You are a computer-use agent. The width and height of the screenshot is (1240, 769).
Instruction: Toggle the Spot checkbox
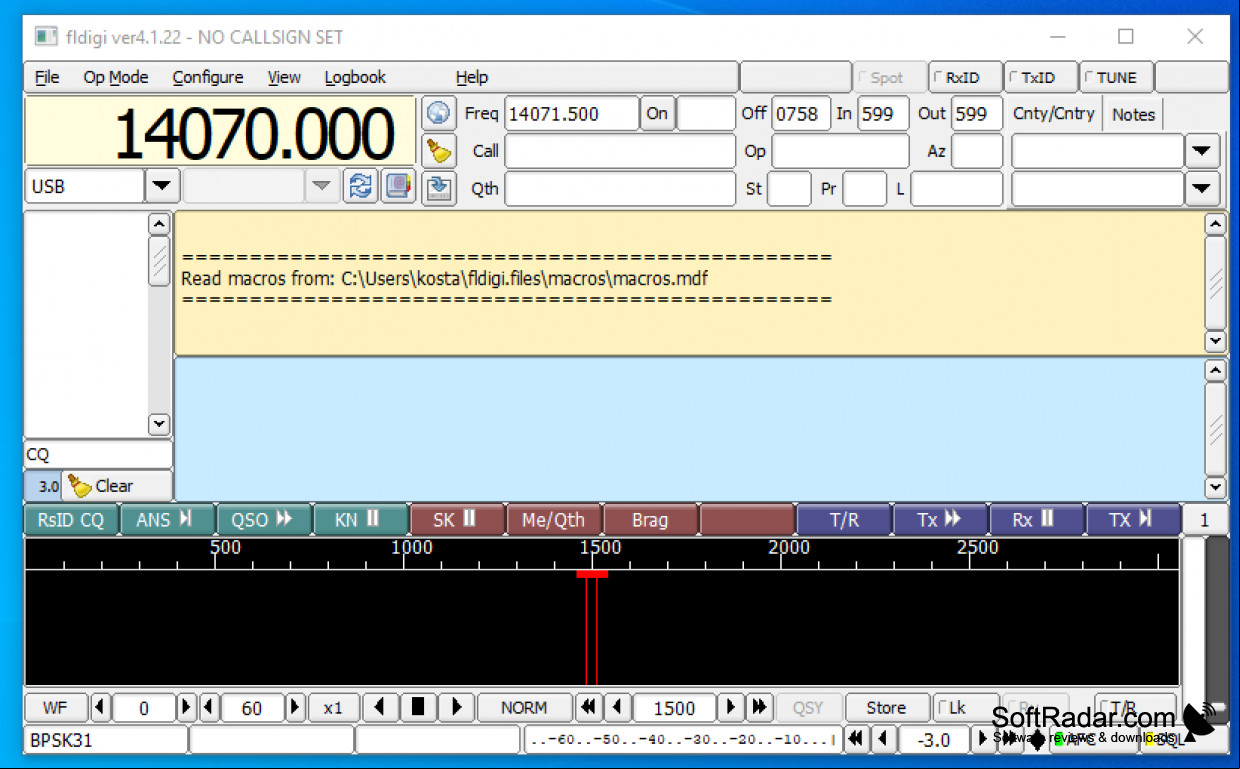889,77
